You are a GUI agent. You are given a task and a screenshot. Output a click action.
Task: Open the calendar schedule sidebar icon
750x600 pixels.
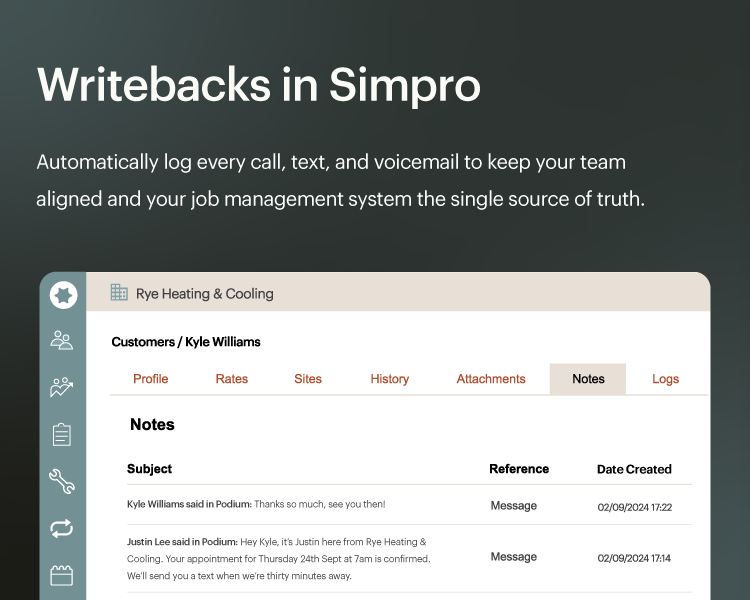click(62, 575)
